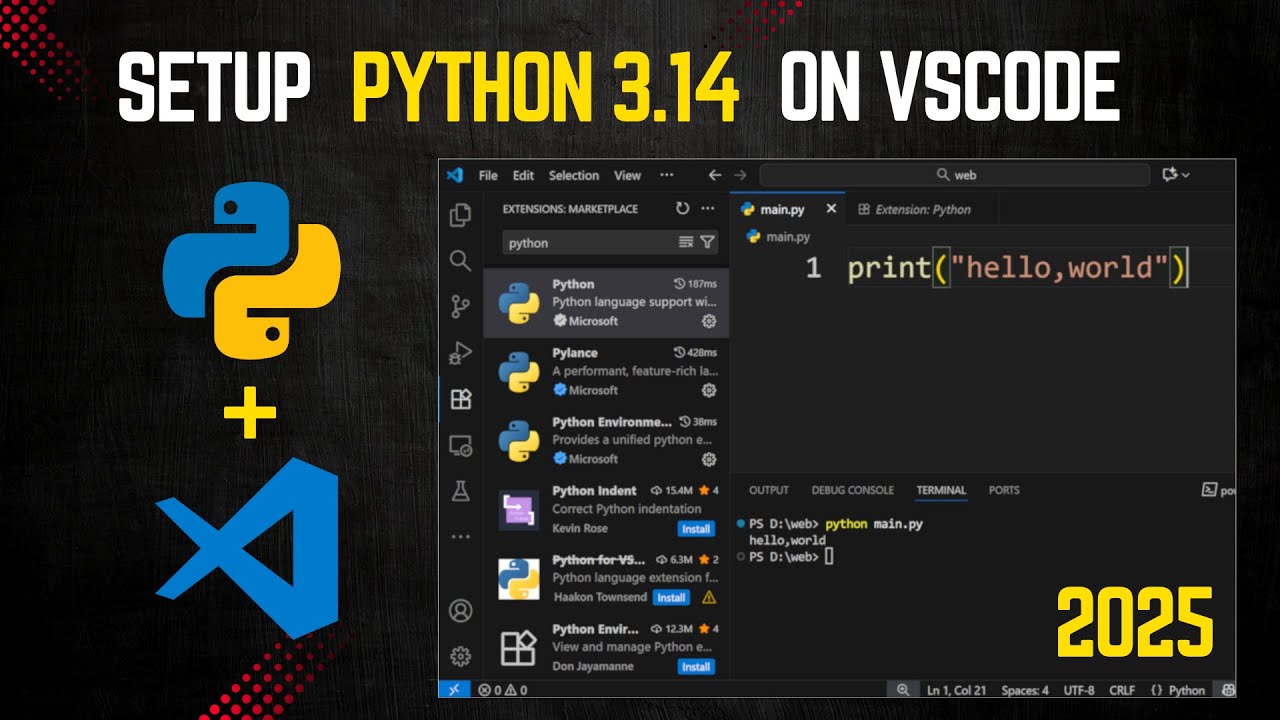Change file encoding UTF-8
Screen dimensions: 1280x720
(x=1079, y=690)
